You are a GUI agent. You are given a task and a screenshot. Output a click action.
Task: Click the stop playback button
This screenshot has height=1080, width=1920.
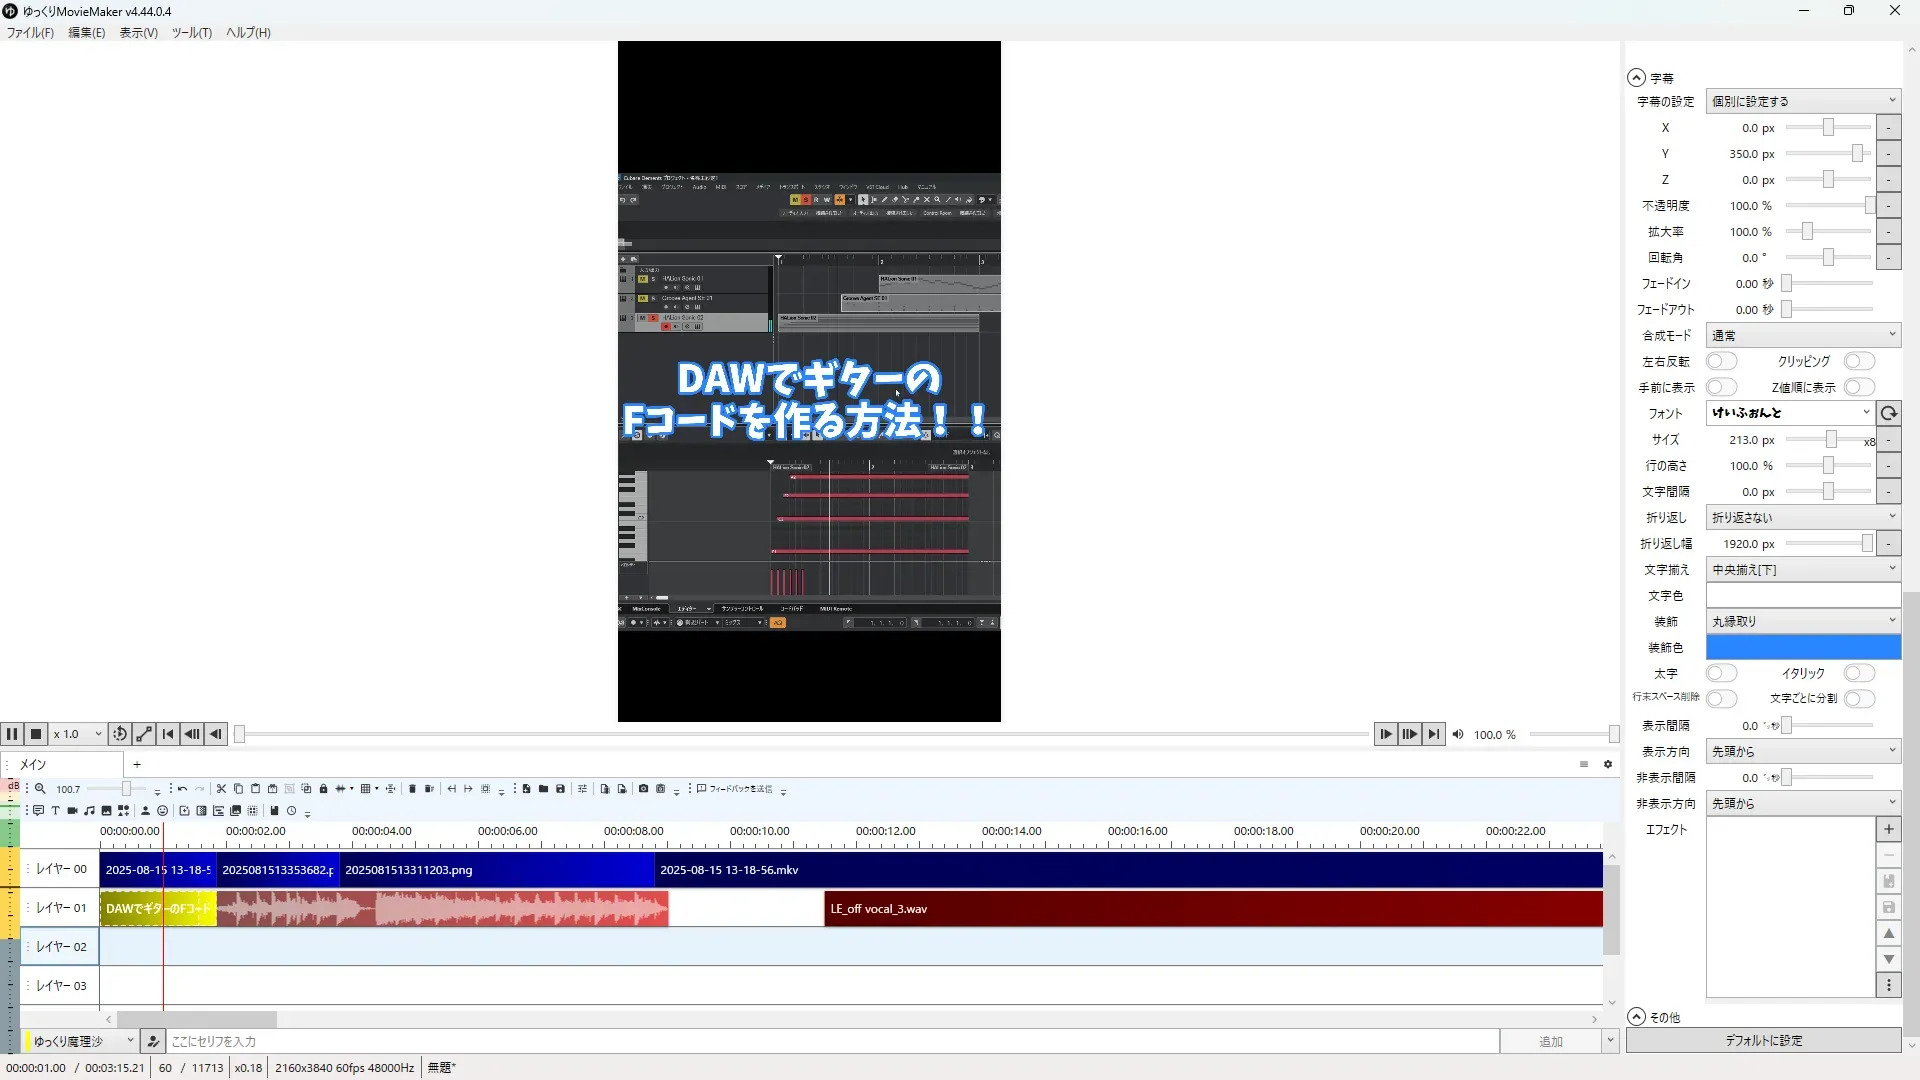coord(36,734)
